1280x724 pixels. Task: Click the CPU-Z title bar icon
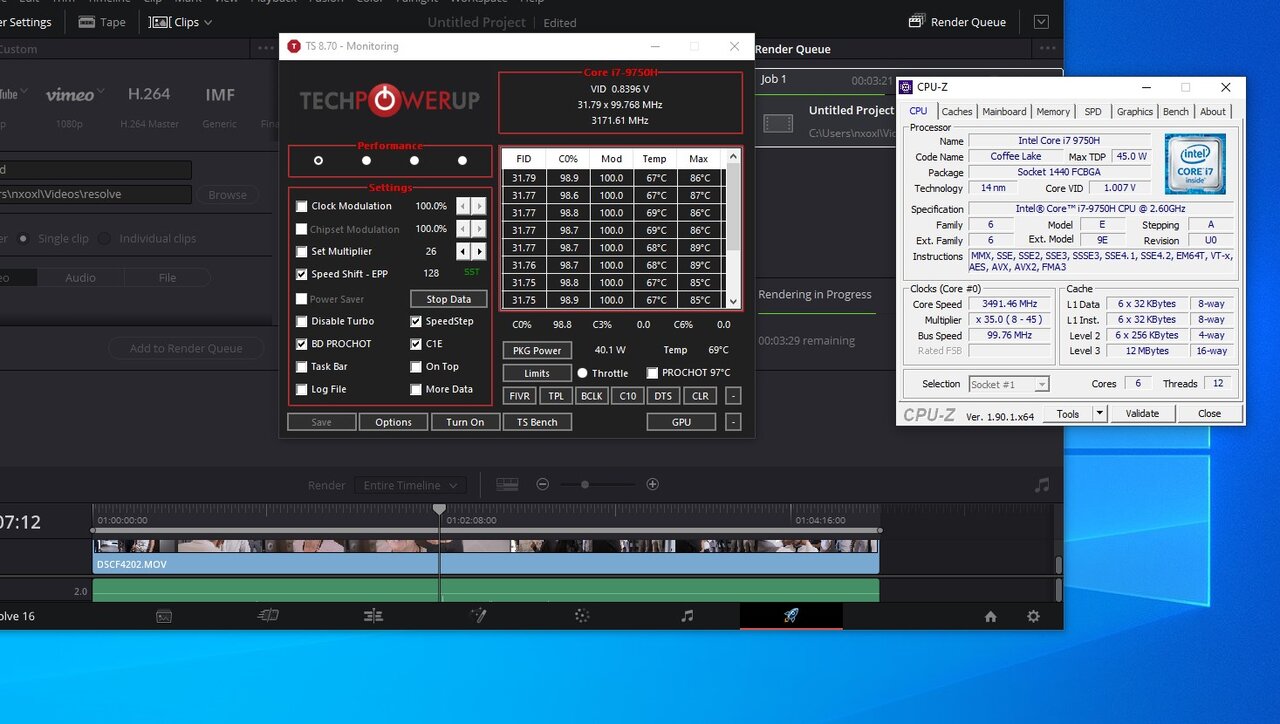[906, 87]
